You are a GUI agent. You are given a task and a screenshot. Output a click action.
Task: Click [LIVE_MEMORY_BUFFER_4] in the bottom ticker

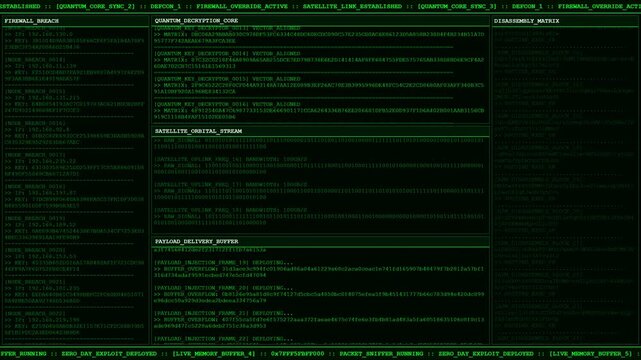pyautogui.click(x=213, y=354)
